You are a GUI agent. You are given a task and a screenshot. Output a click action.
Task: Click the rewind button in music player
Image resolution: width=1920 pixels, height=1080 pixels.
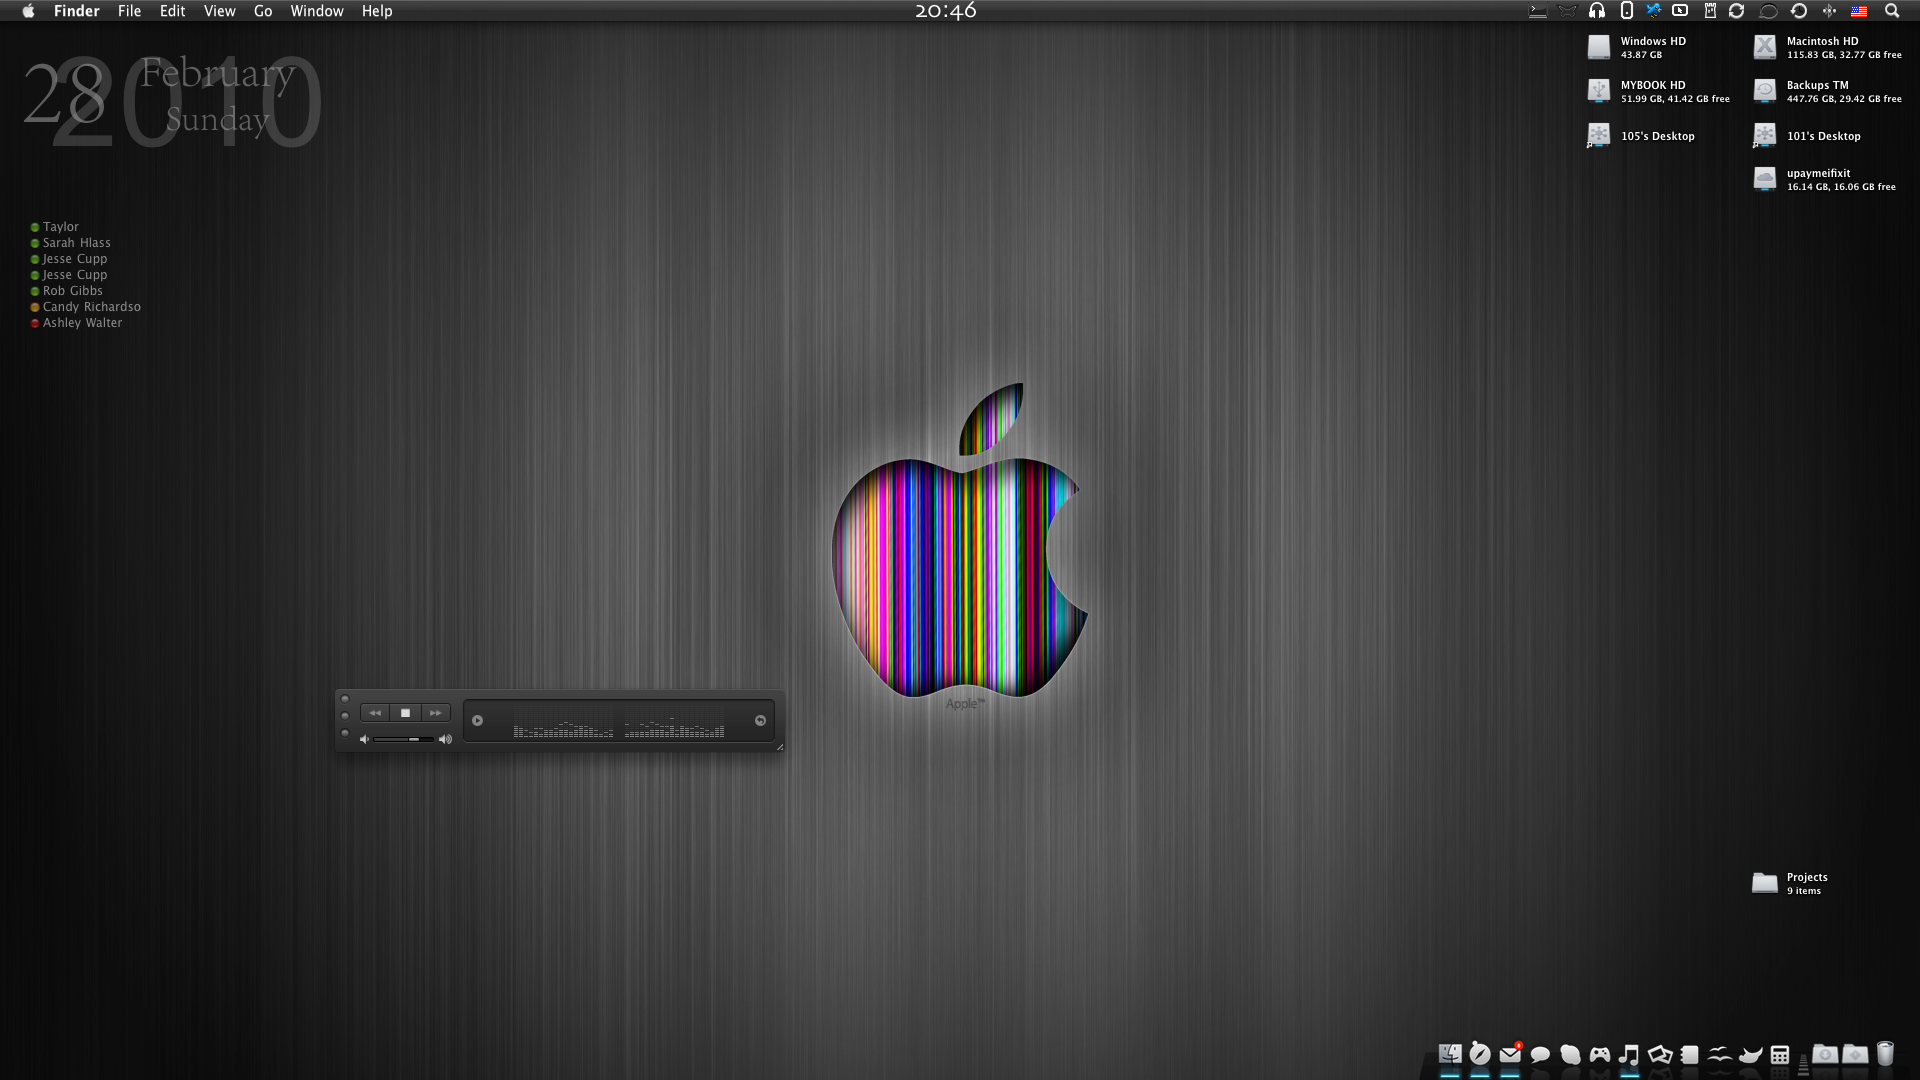tap(375, 713)
